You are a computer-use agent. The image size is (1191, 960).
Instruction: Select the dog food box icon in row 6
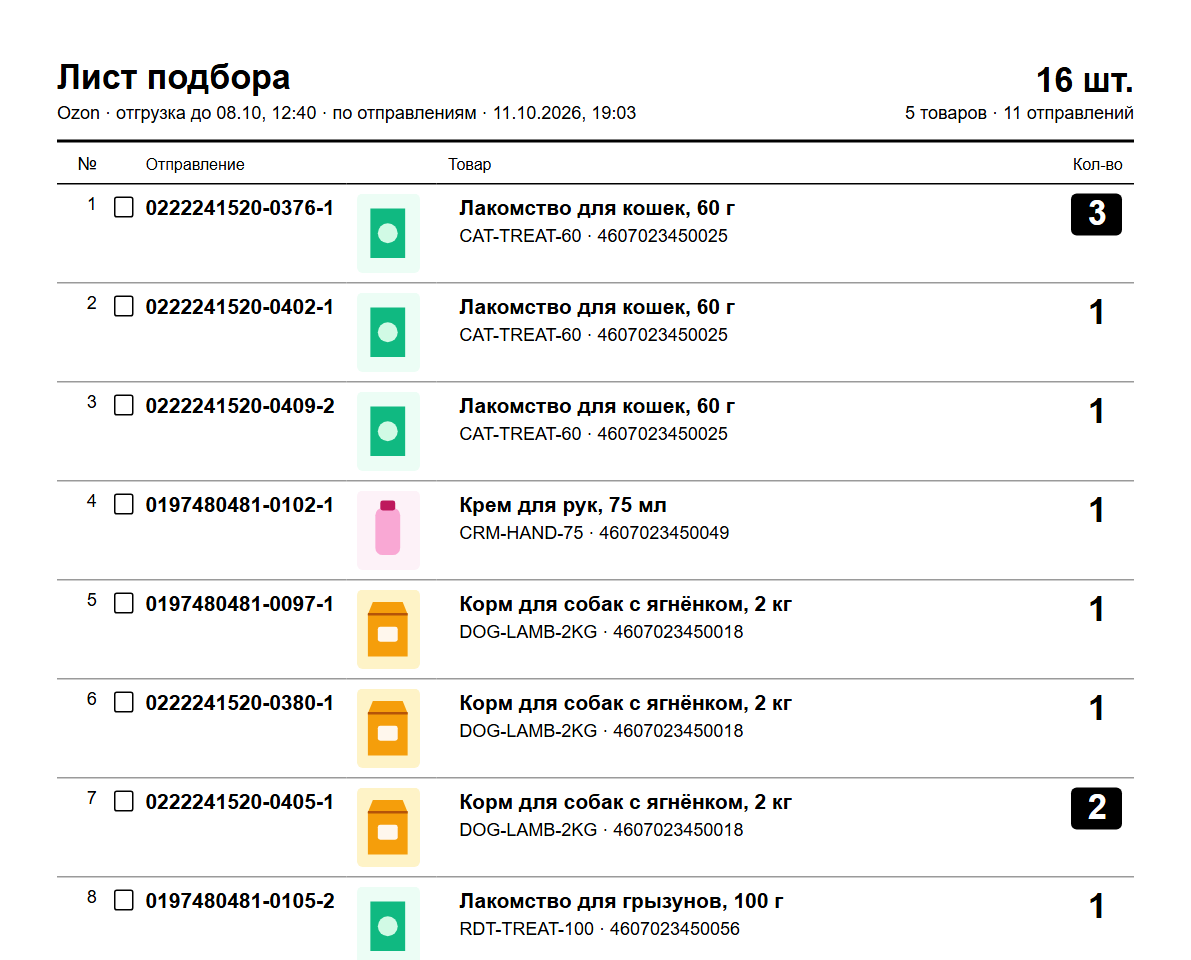coord(388,728)
